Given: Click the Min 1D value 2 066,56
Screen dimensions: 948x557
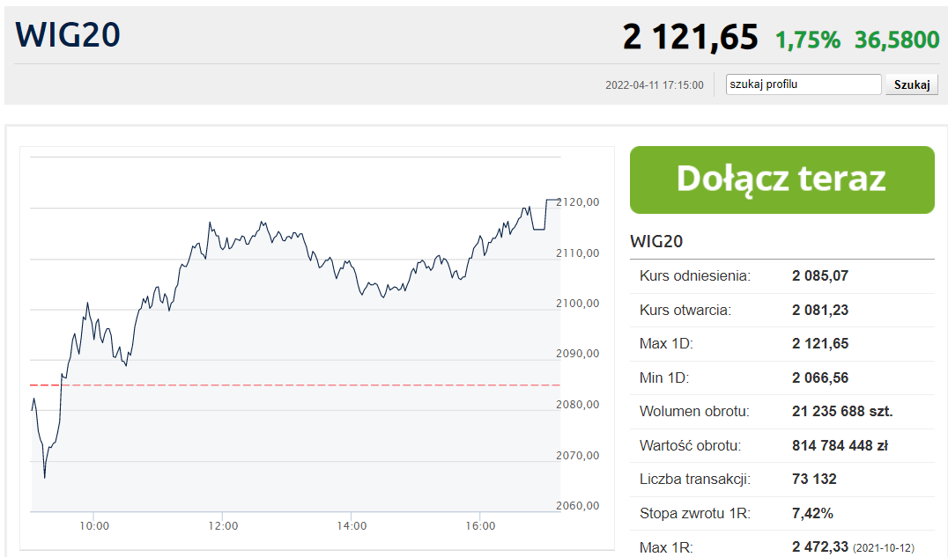Looking at the screenshot, I should [x=820, y=378].
